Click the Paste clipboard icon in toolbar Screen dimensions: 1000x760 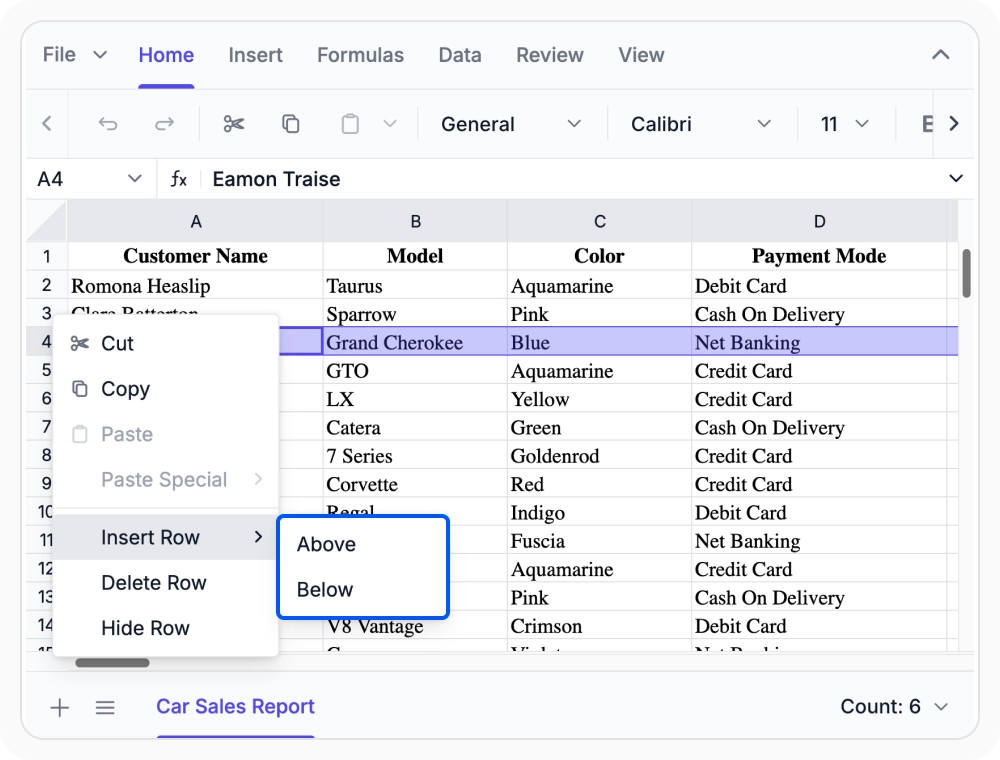[350, 124]
